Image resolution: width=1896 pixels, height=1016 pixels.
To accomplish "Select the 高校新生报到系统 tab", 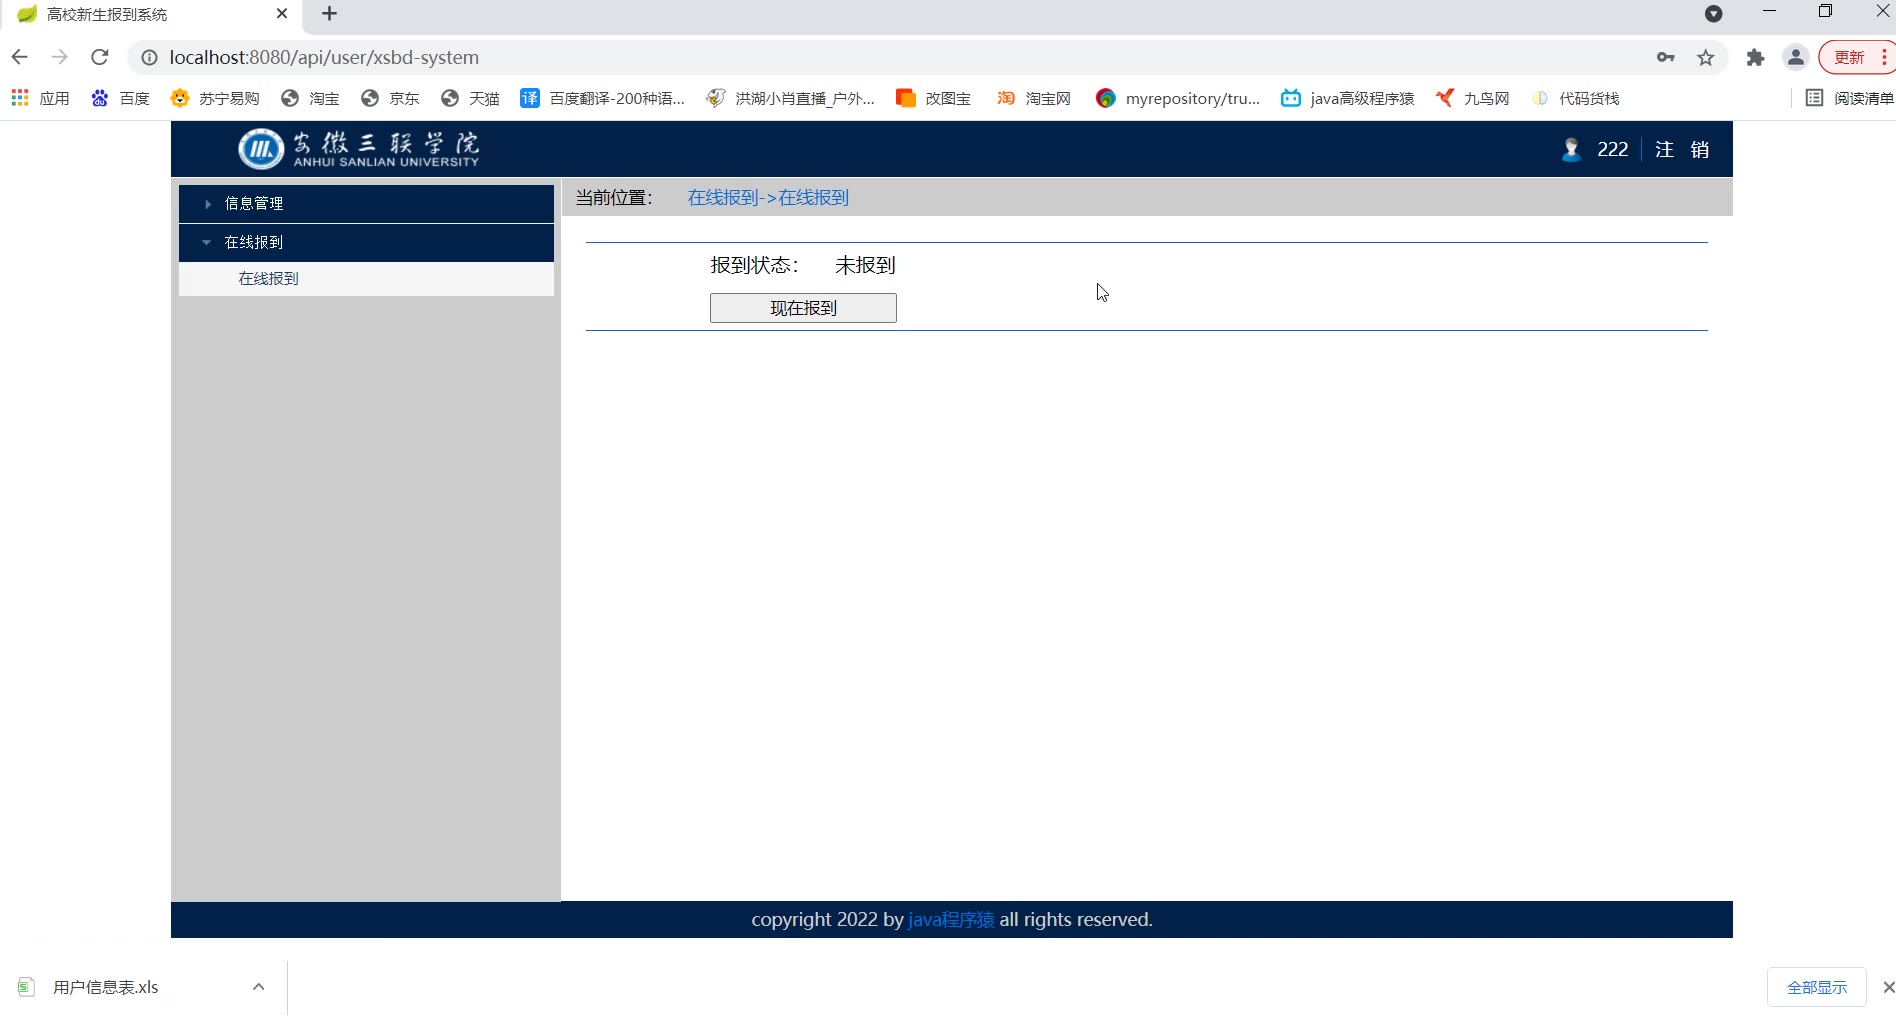I will click(150, 14).
